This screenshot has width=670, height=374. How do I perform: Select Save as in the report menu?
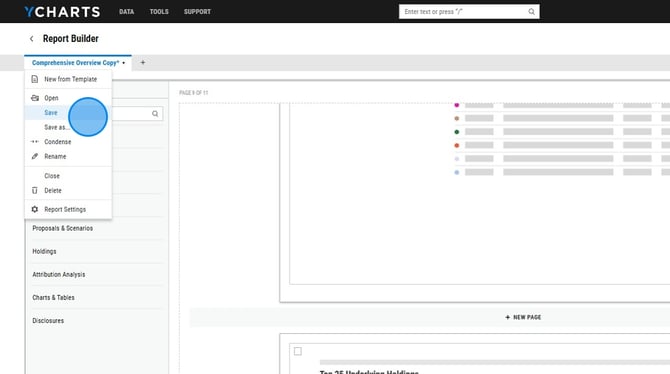(68, 127)
